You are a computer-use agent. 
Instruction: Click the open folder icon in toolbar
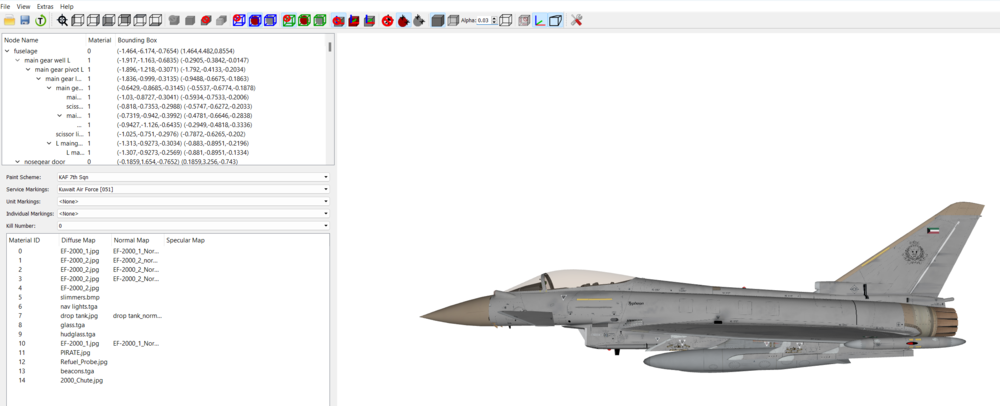[x=9, y=20]
